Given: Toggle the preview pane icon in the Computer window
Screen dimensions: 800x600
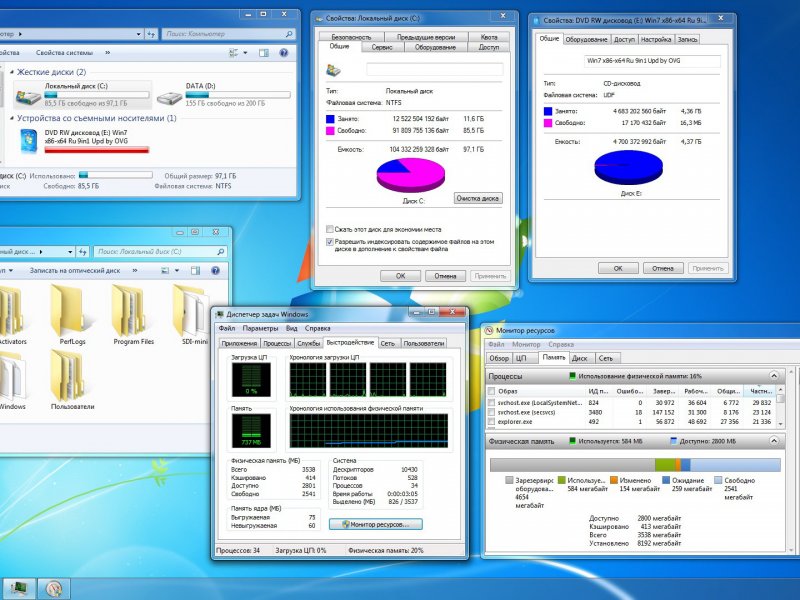Looking at the screenshot, I should click(264, 53).
